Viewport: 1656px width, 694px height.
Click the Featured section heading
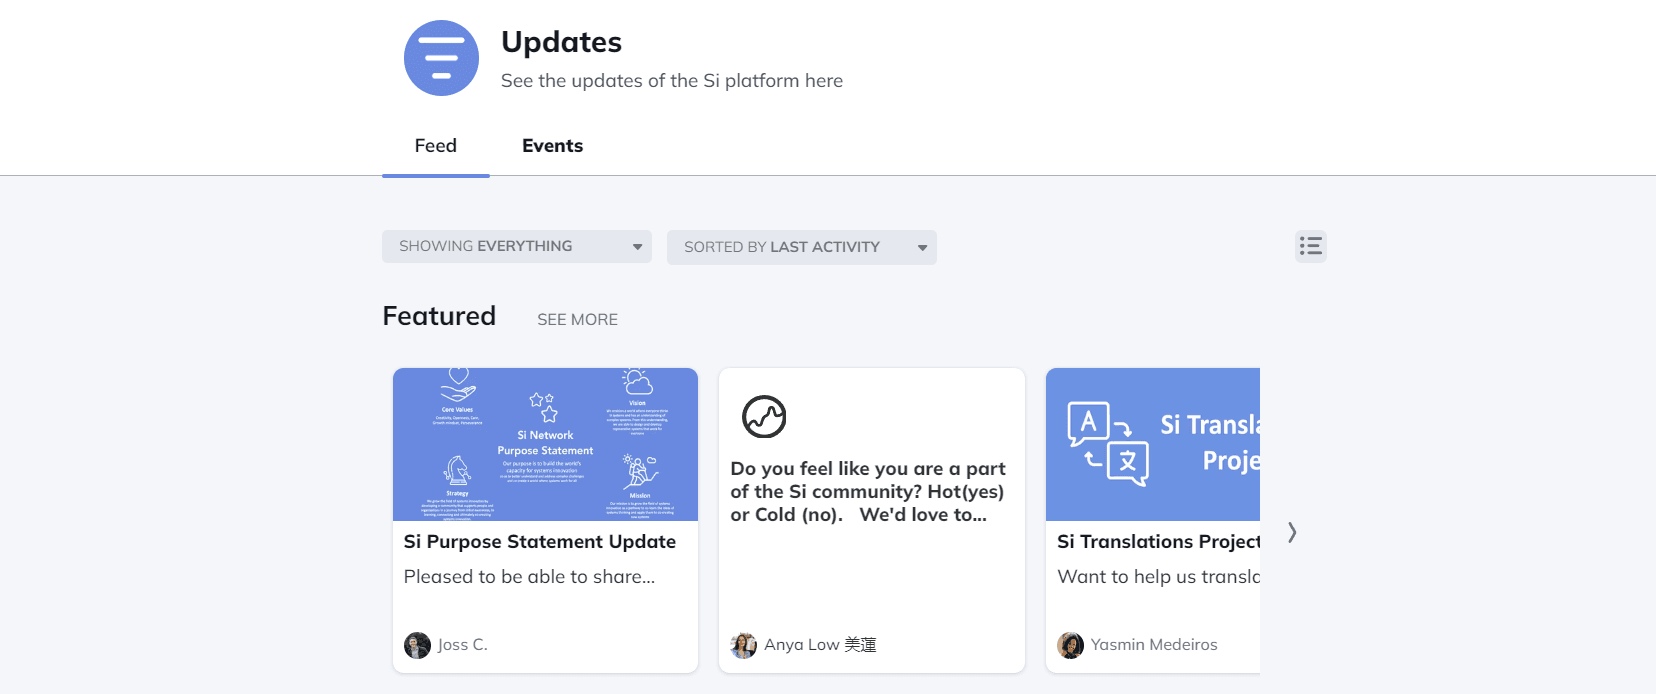438,316
